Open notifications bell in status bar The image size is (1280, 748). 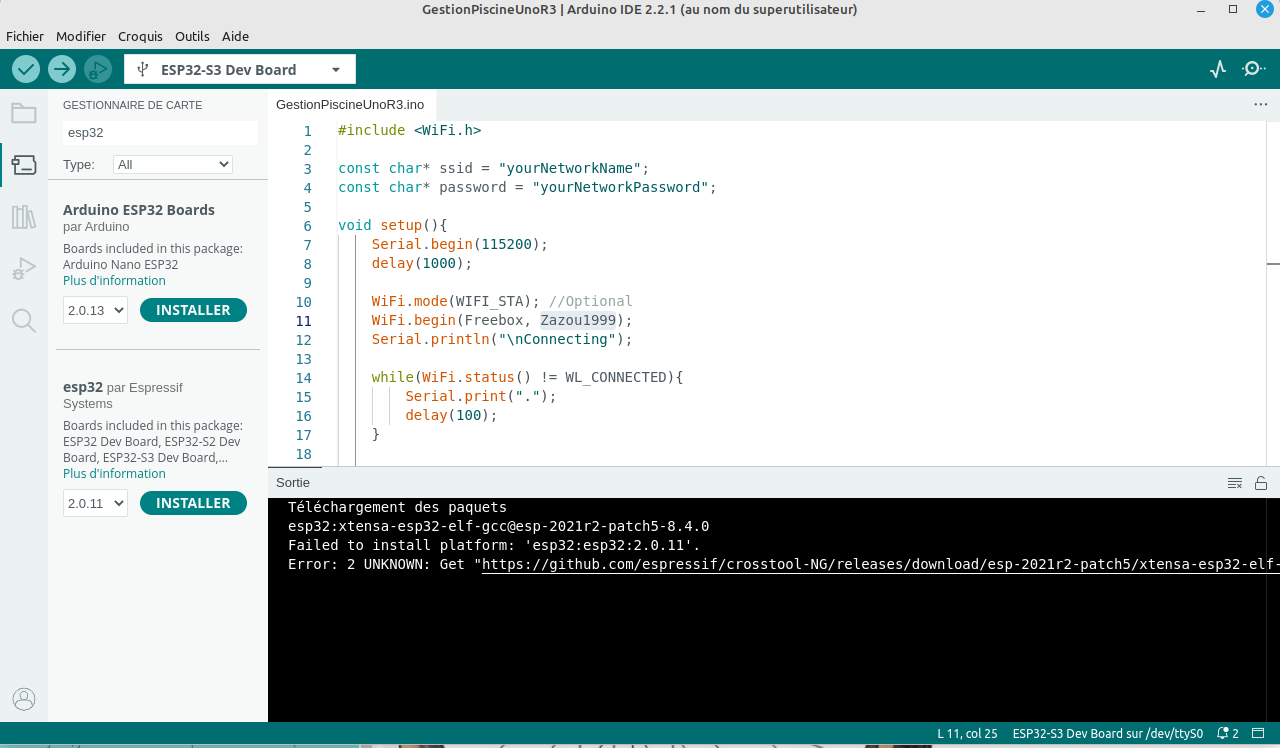coord(1227,733)
